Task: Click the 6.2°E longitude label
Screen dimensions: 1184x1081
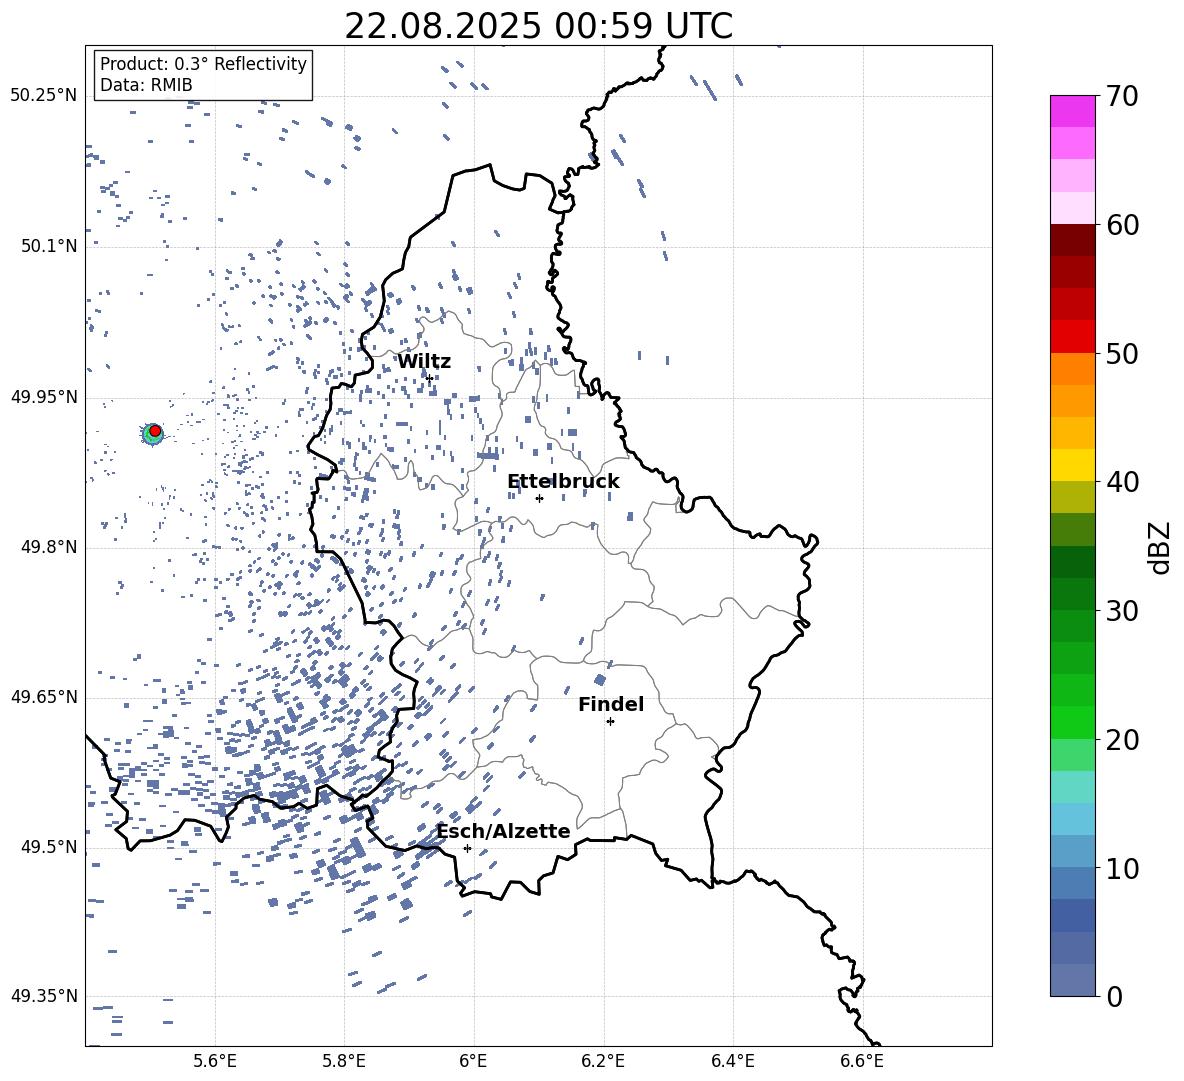Action: coord(603,1061)
